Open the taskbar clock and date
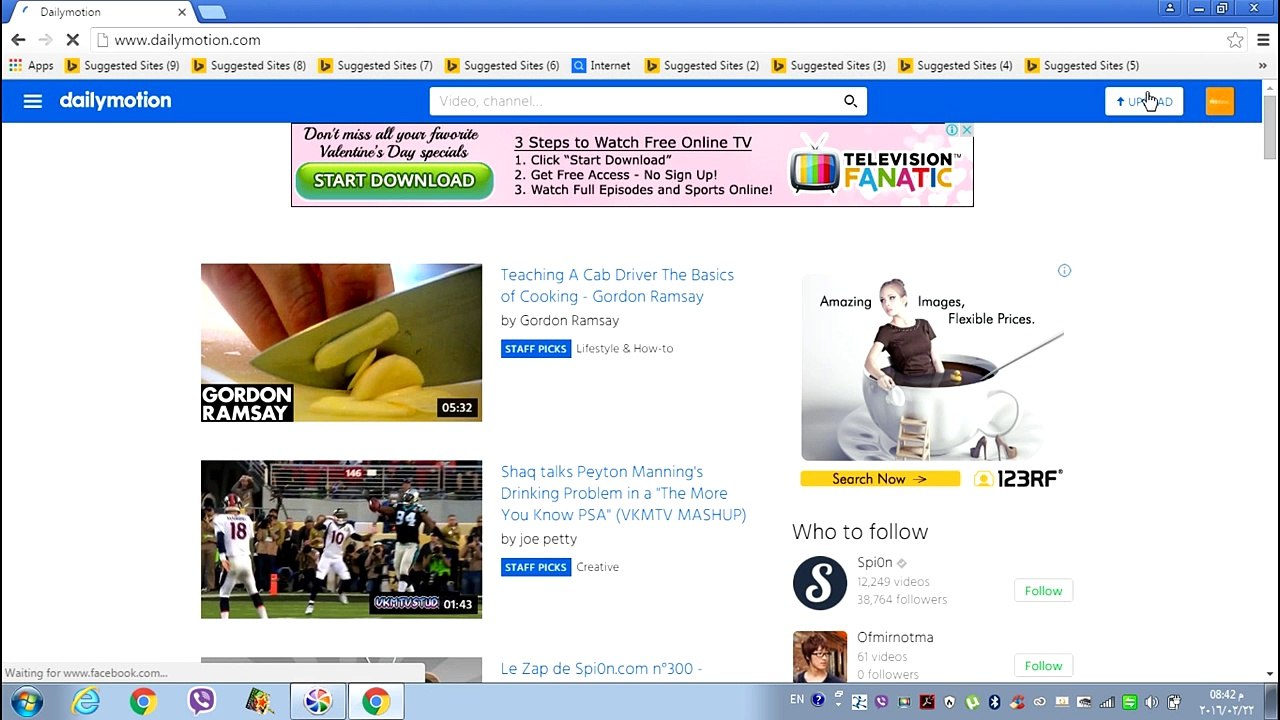Image resolution: width=1280 pixels, height=720 pixels. (1226, 702)
